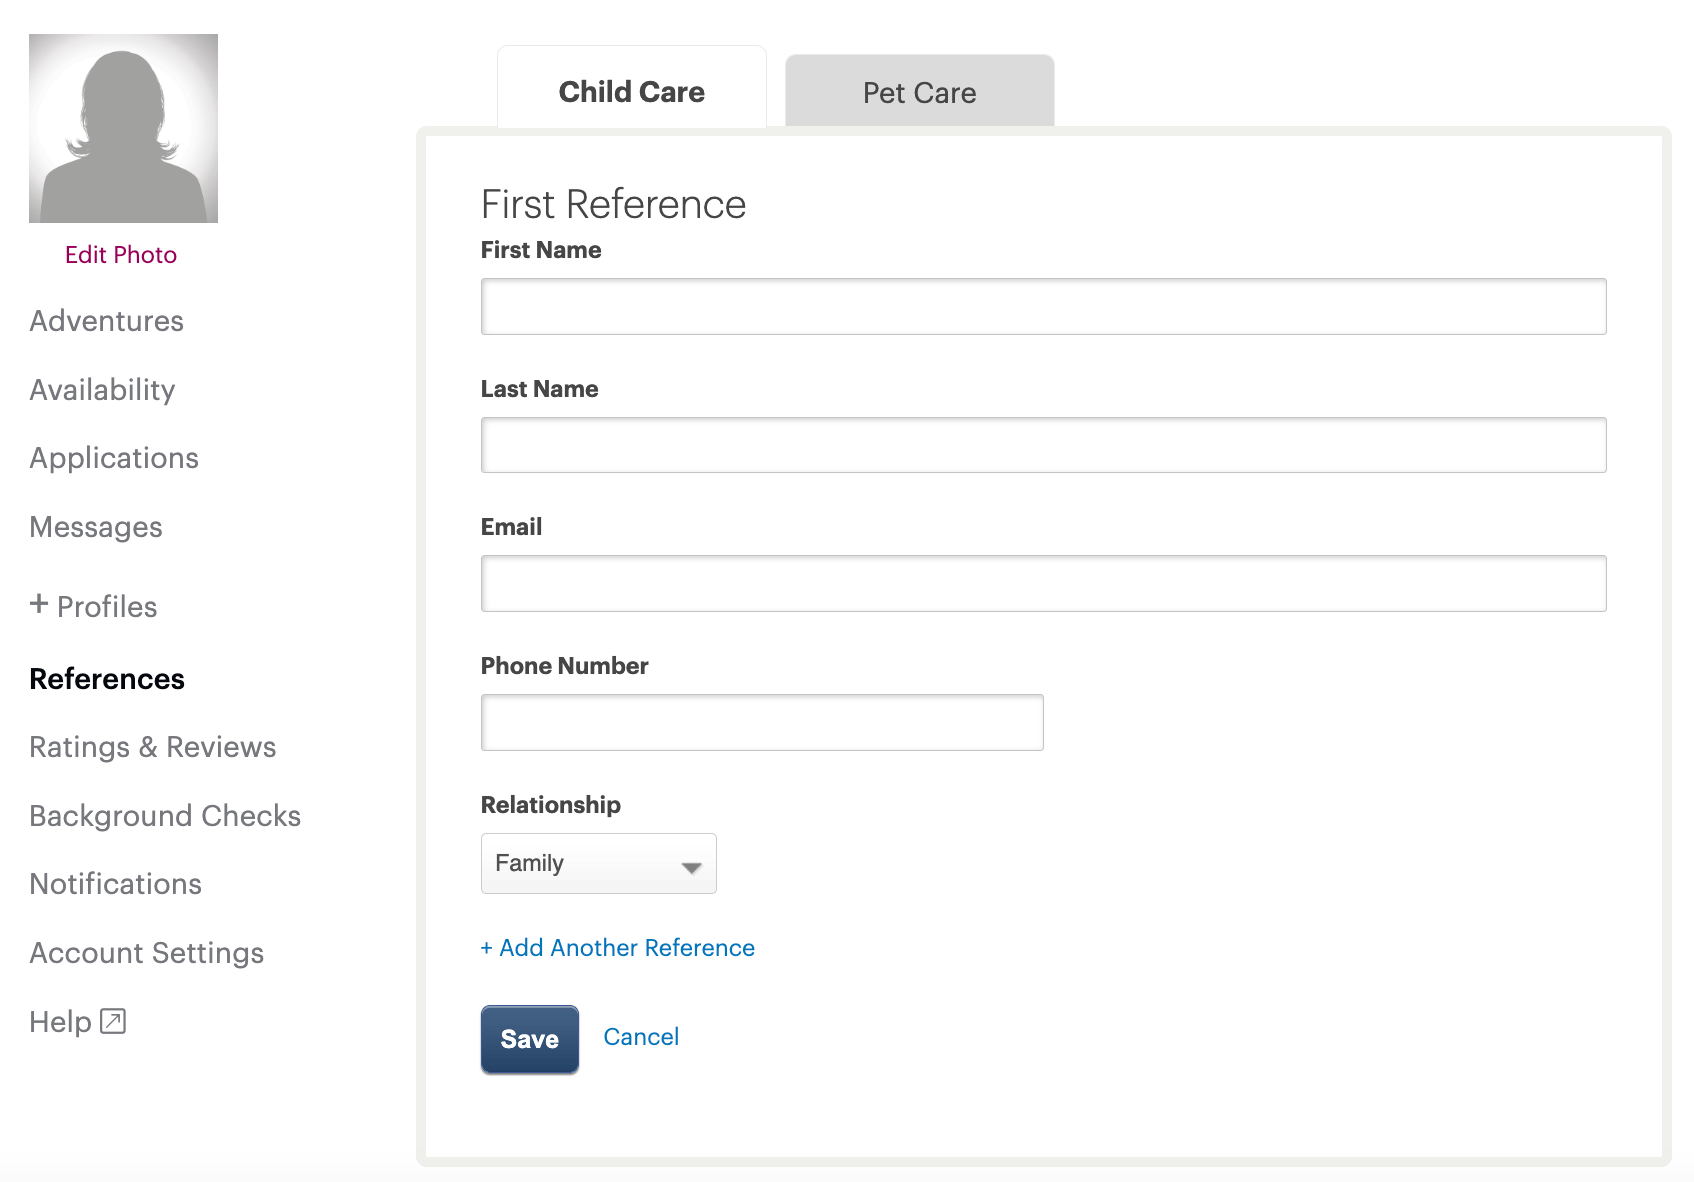Click the external link icon beside Help

tap(113, 1021)
